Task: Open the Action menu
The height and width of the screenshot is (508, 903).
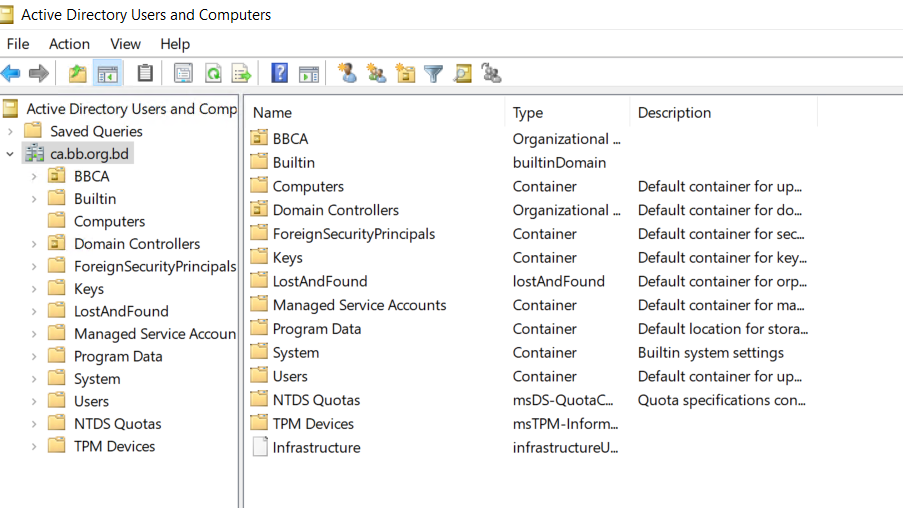Action: point(69,44)
